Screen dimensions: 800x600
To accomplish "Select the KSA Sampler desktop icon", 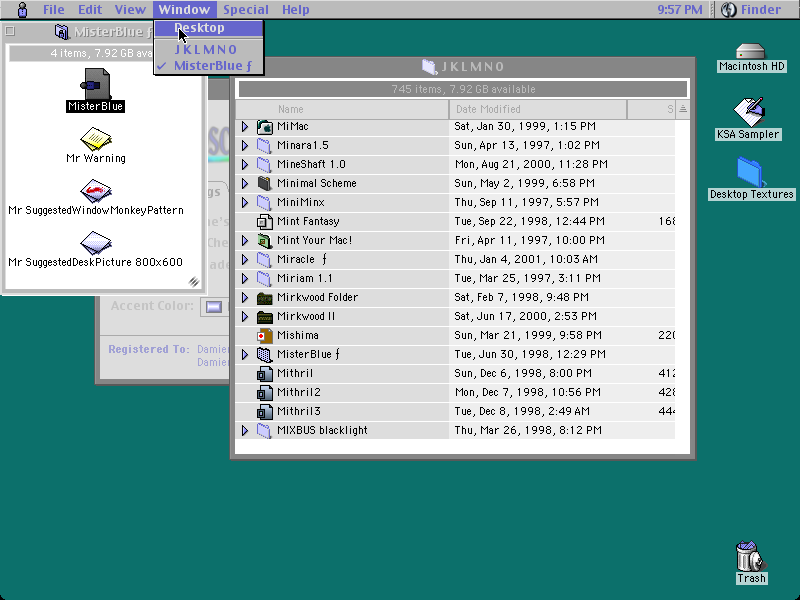I will pos(748,111).
